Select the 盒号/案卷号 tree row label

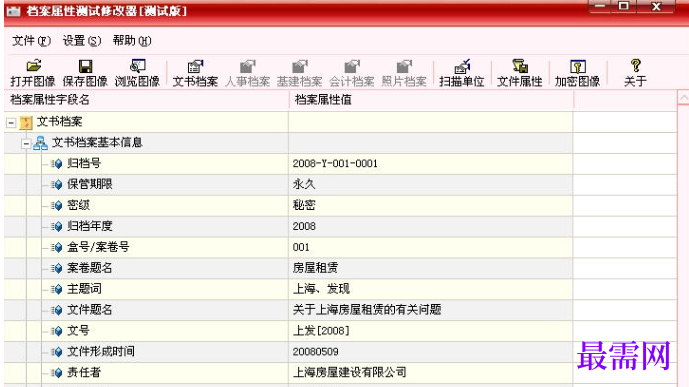pos(98,247)
